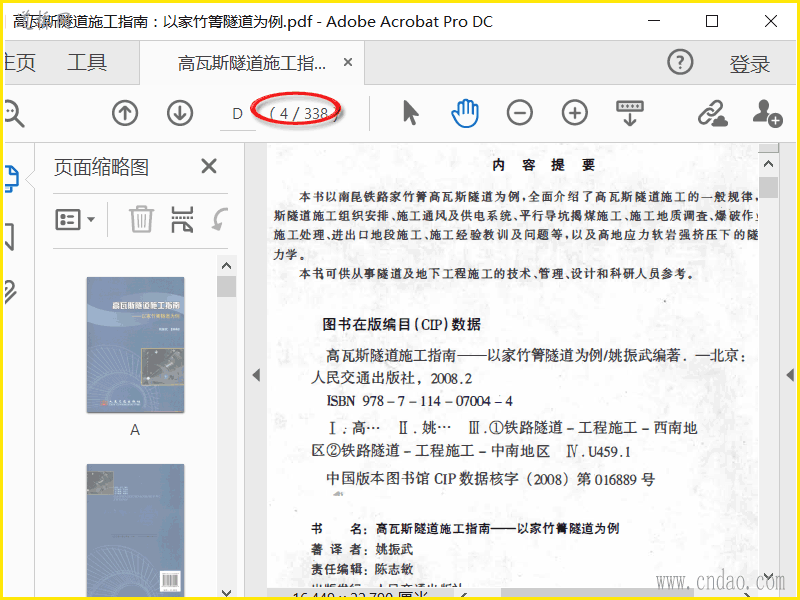Select the 高瓦斯隧道施工指... document tab
Screen dimensions: 800x600
coord(252,63)
